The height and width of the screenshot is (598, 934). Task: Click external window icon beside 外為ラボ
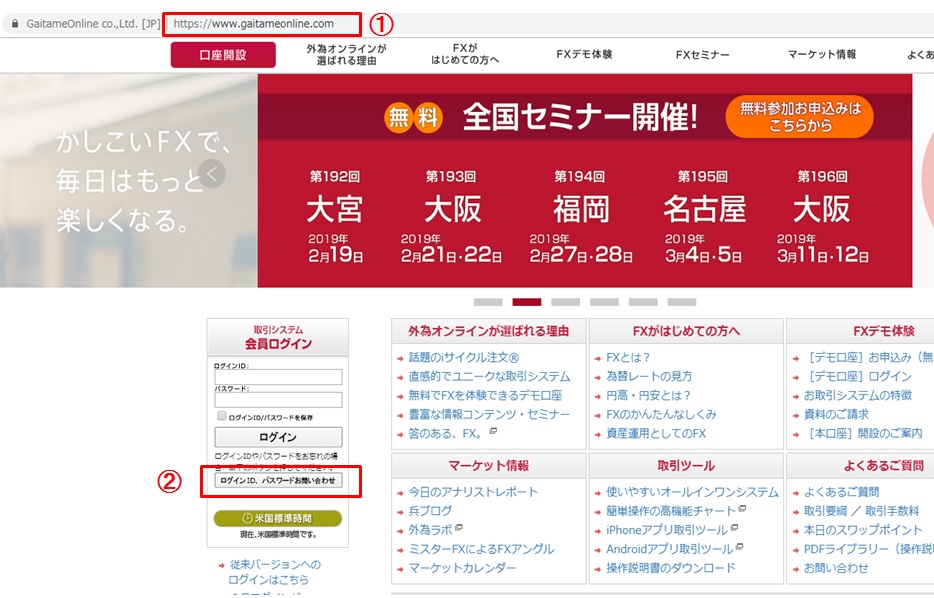459,527
